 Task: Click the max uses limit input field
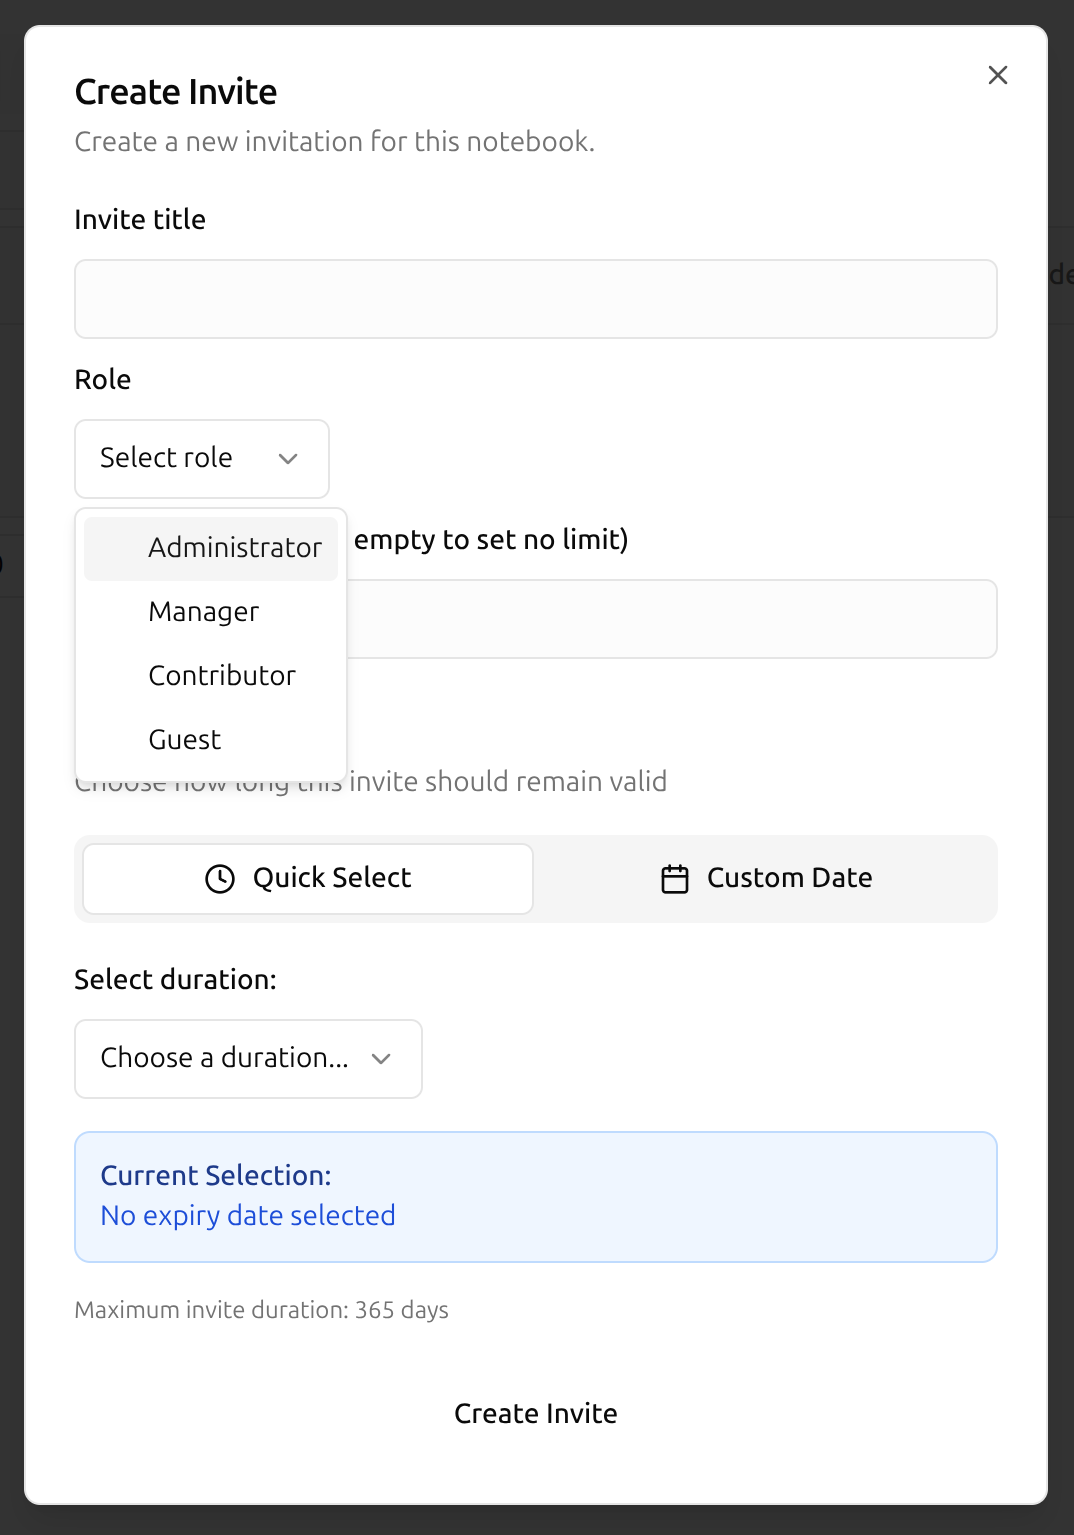point(670,619)
